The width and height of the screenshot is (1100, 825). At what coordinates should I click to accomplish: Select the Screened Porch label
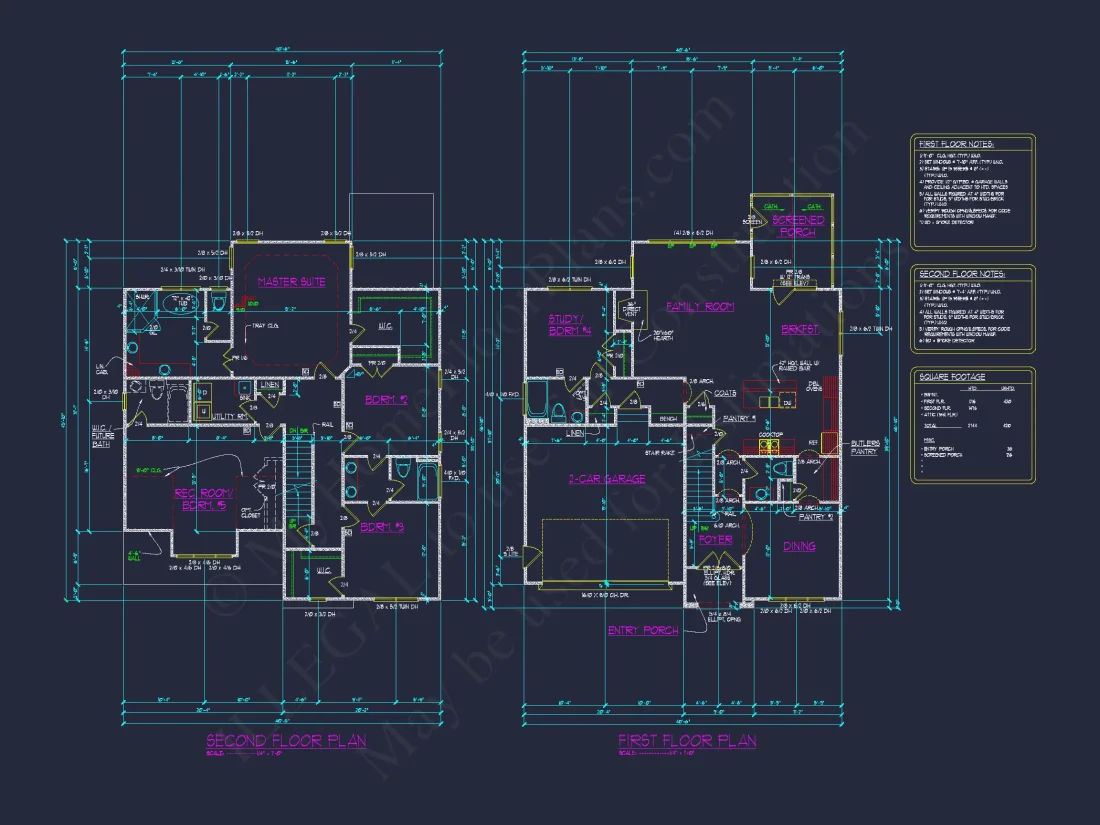click(798, 225)
